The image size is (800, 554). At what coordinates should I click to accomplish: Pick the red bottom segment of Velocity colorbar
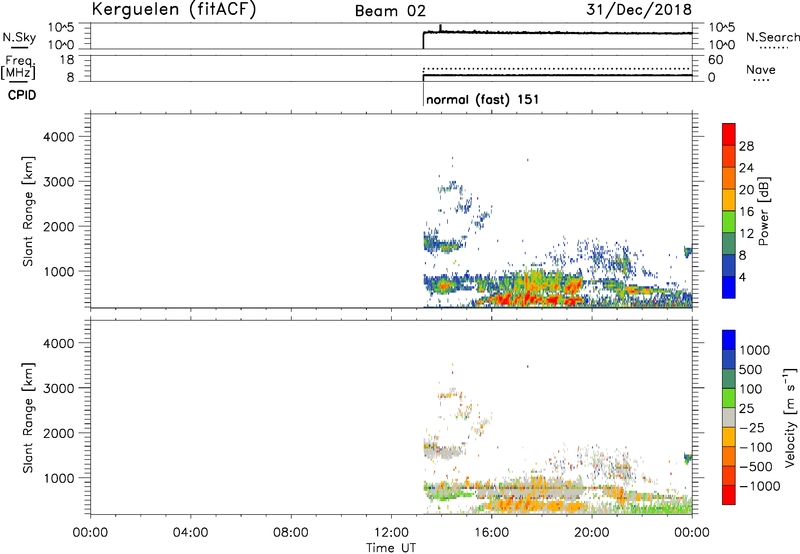coord(729,495)
